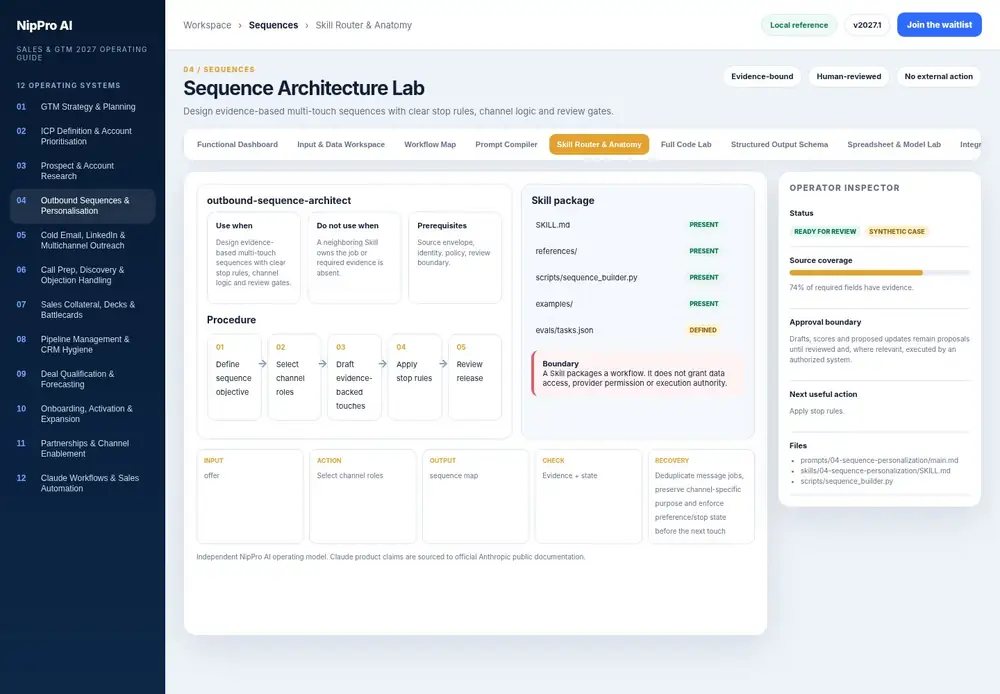The image size is (1000, 694).
Task: Go to 06 Call Prep, Discovery & Objection Handling
Action: (x=82, y=275)
